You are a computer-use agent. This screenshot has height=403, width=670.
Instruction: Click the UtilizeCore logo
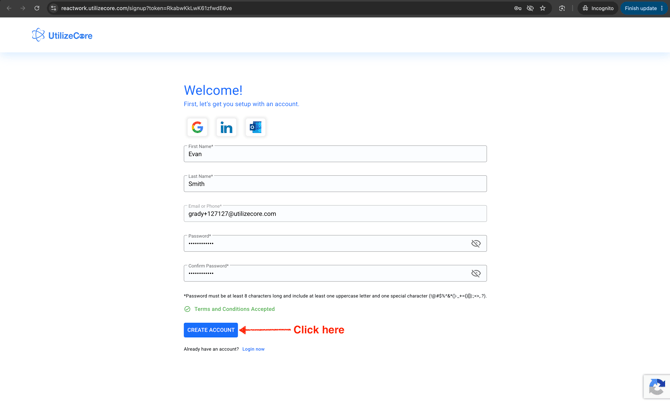click(62, 35)
